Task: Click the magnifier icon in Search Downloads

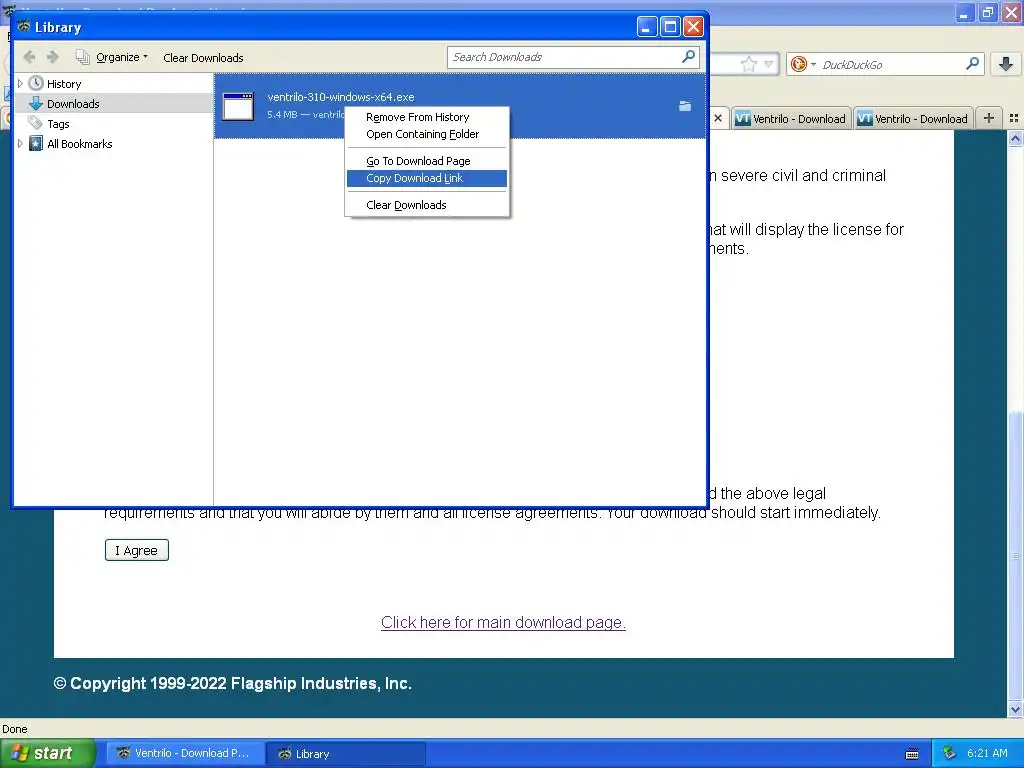Action: point(688,57)
